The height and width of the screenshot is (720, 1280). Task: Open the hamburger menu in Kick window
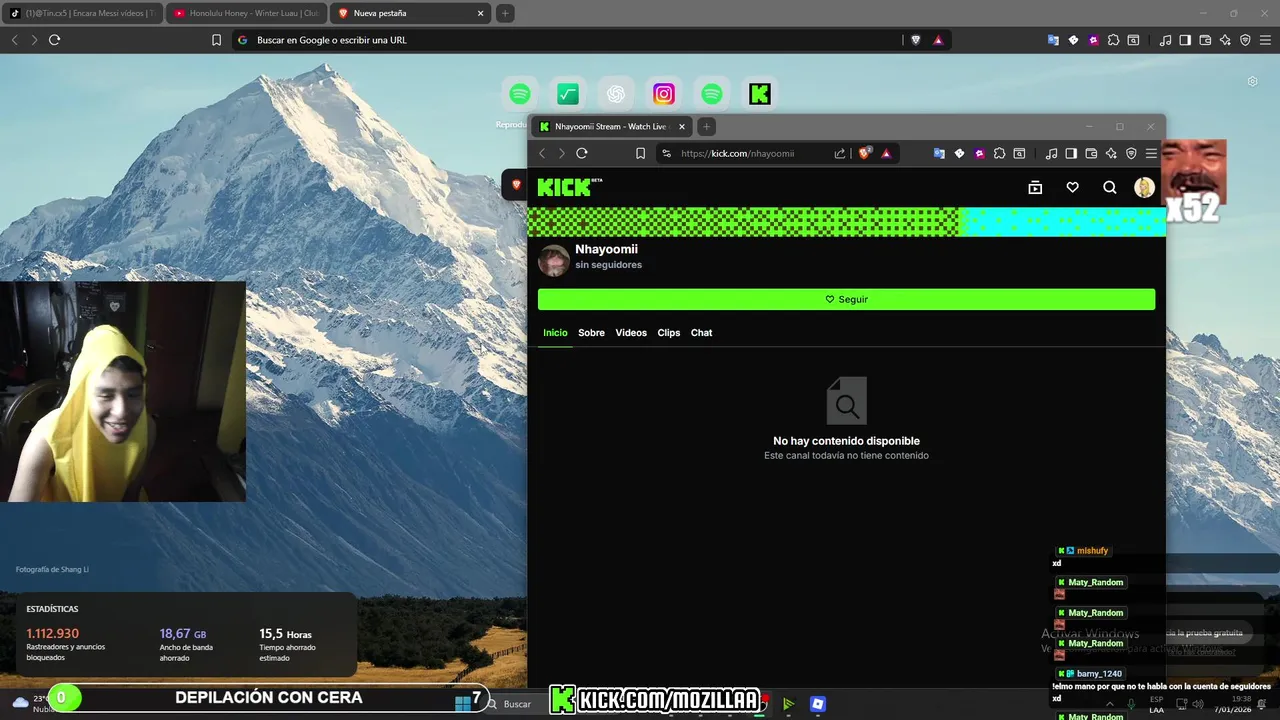[x=1151, y=153]
